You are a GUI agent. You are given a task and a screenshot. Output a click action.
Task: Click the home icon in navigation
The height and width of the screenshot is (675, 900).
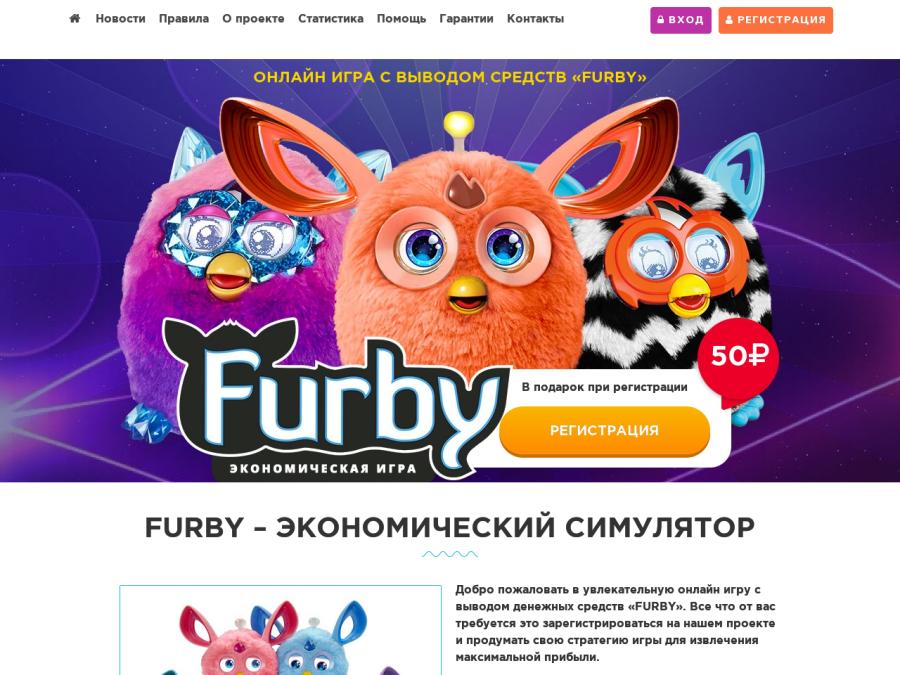click(75, 18)
